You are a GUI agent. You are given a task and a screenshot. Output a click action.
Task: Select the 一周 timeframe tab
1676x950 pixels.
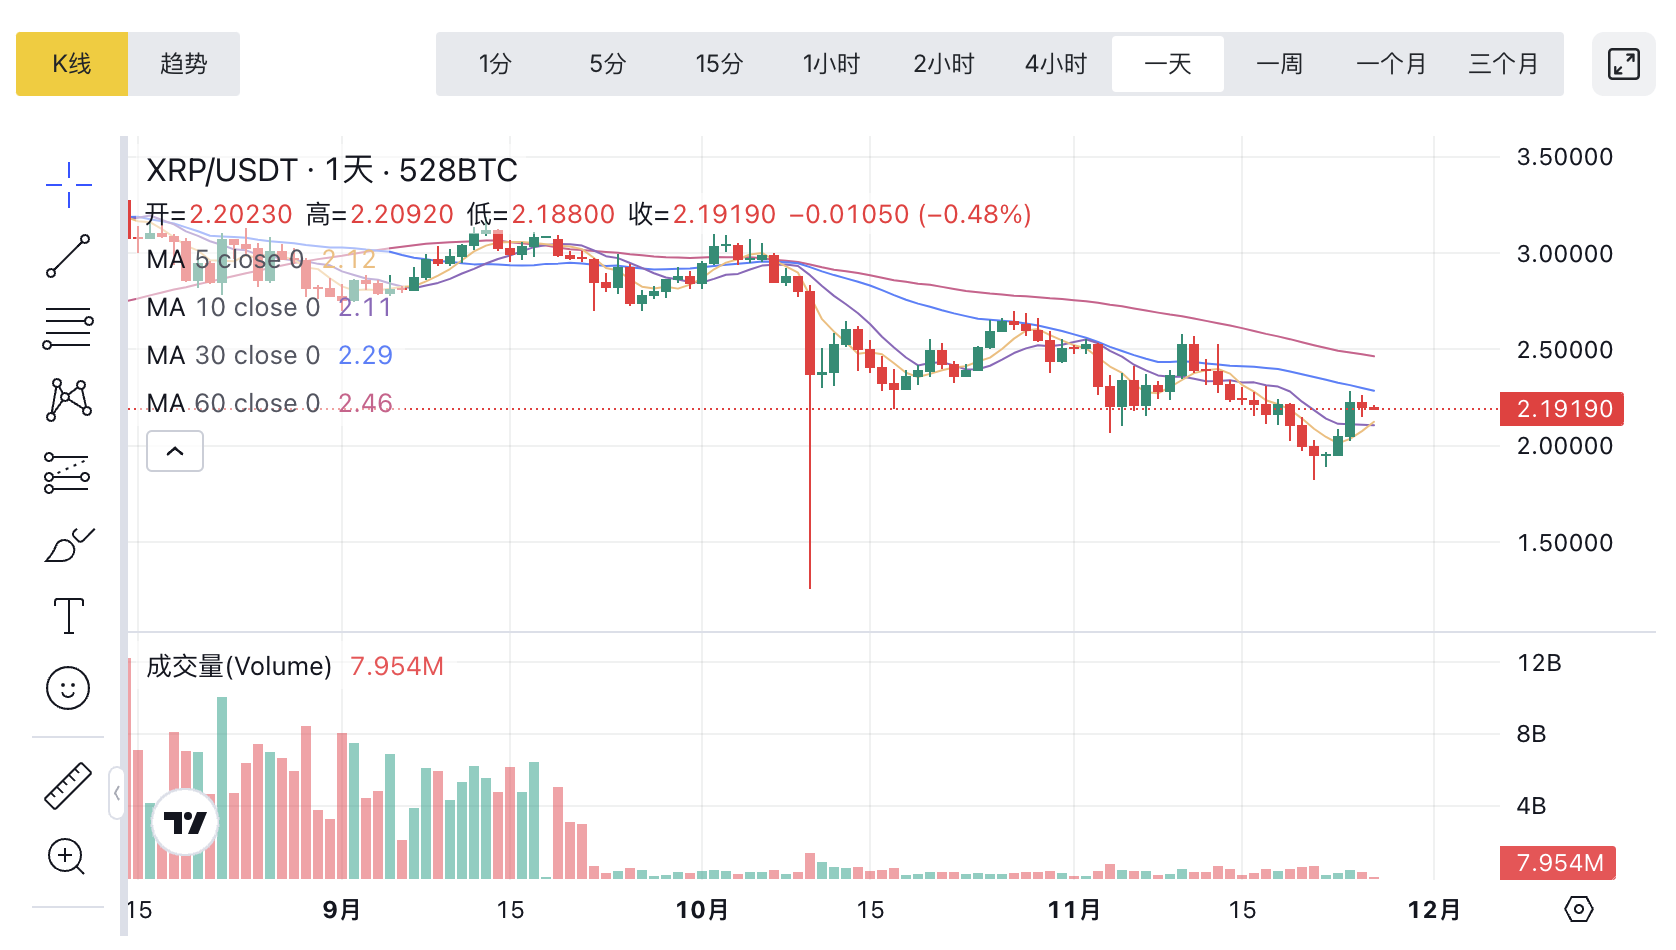click(x=1280, y=64)
